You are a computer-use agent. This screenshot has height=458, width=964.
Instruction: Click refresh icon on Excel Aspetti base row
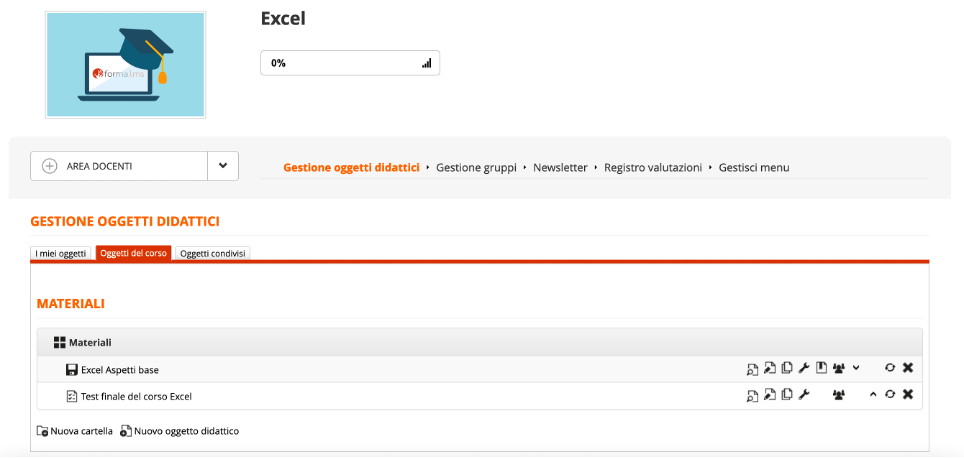pyautogui.click(x=890, y=369)
